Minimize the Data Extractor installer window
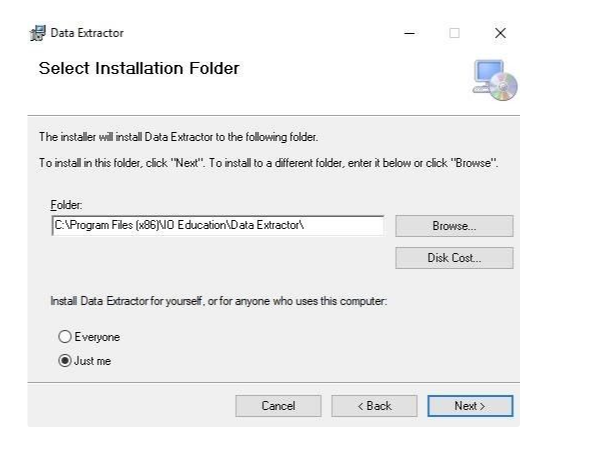The width and height of the screenshot is (607, 468). click(x=409, y=33)
